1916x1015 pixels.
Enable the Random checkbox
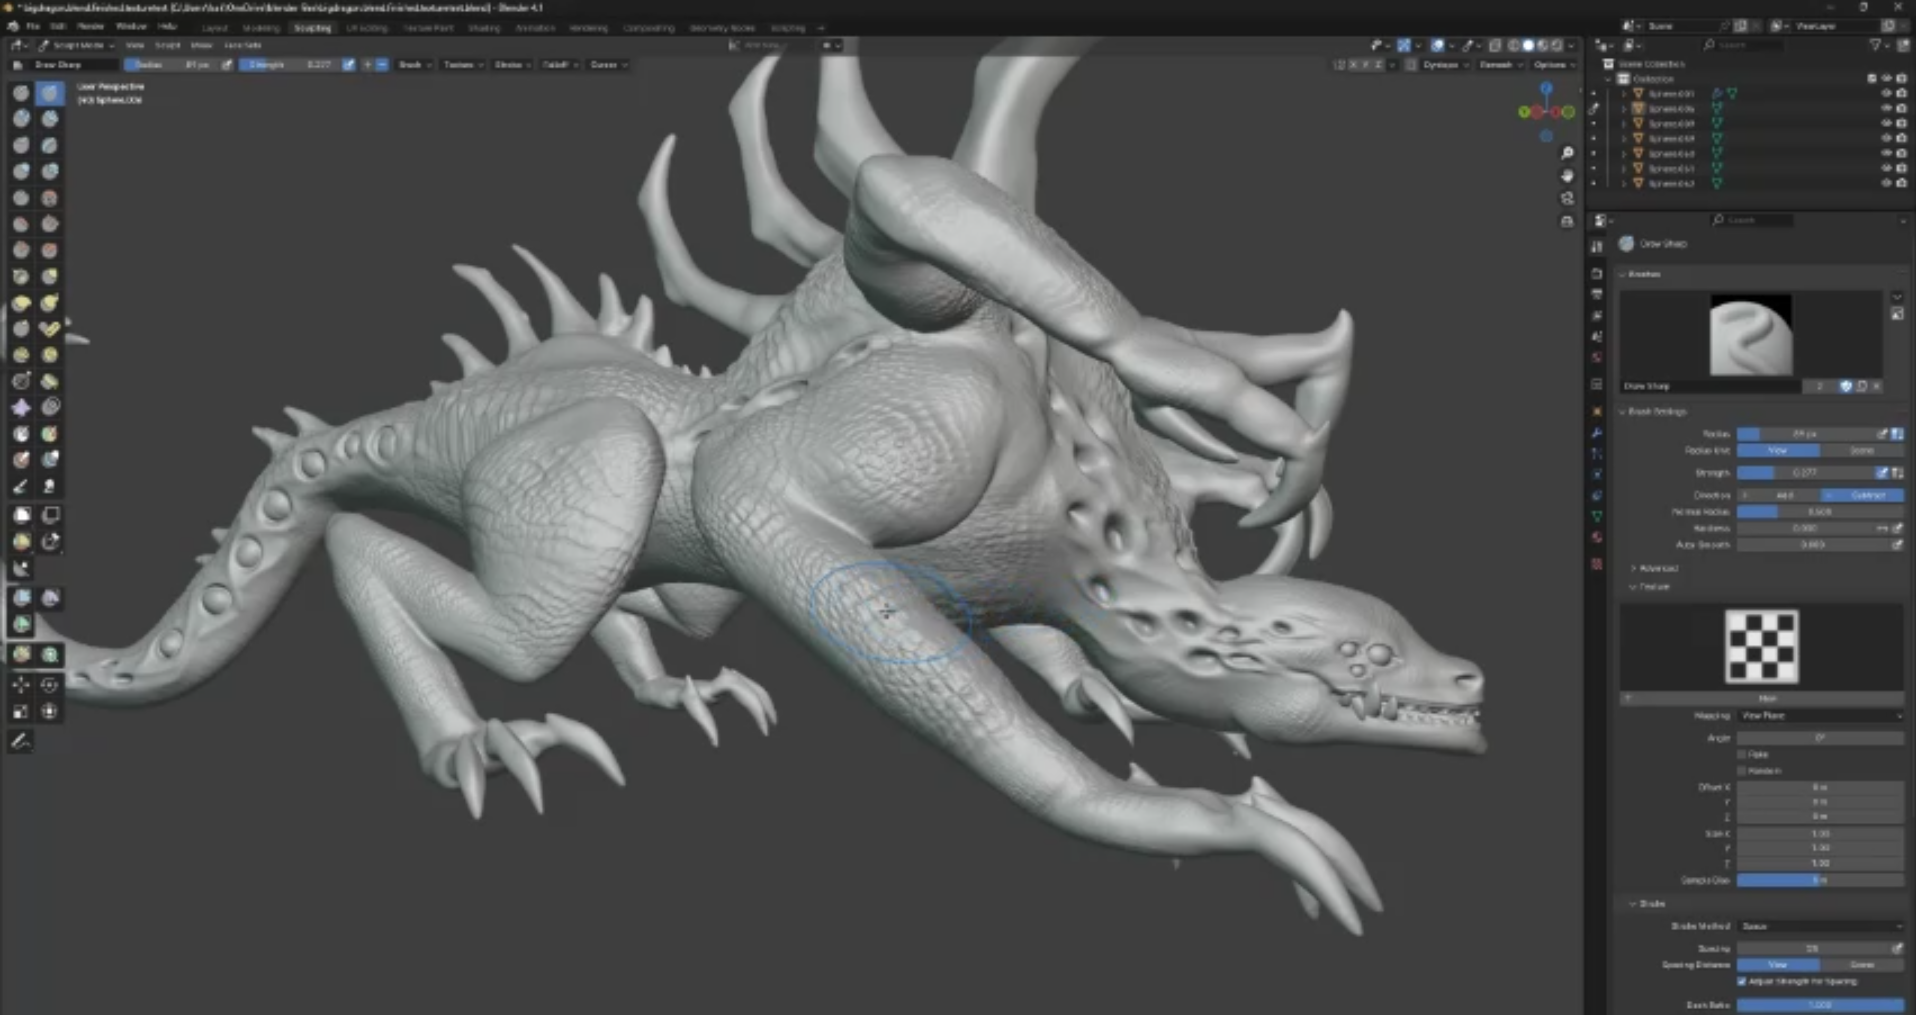pos(1742,771)
